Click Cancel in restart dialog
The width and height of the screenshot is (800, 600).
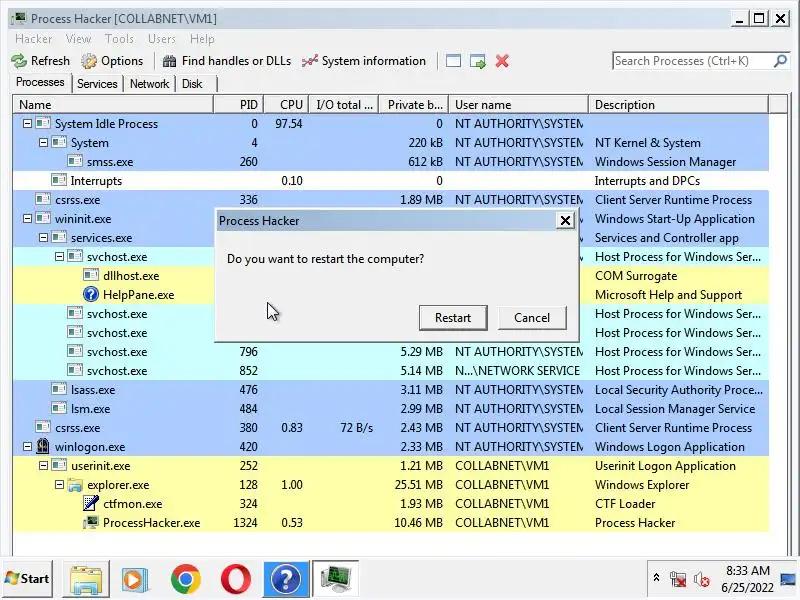[532, 318]
